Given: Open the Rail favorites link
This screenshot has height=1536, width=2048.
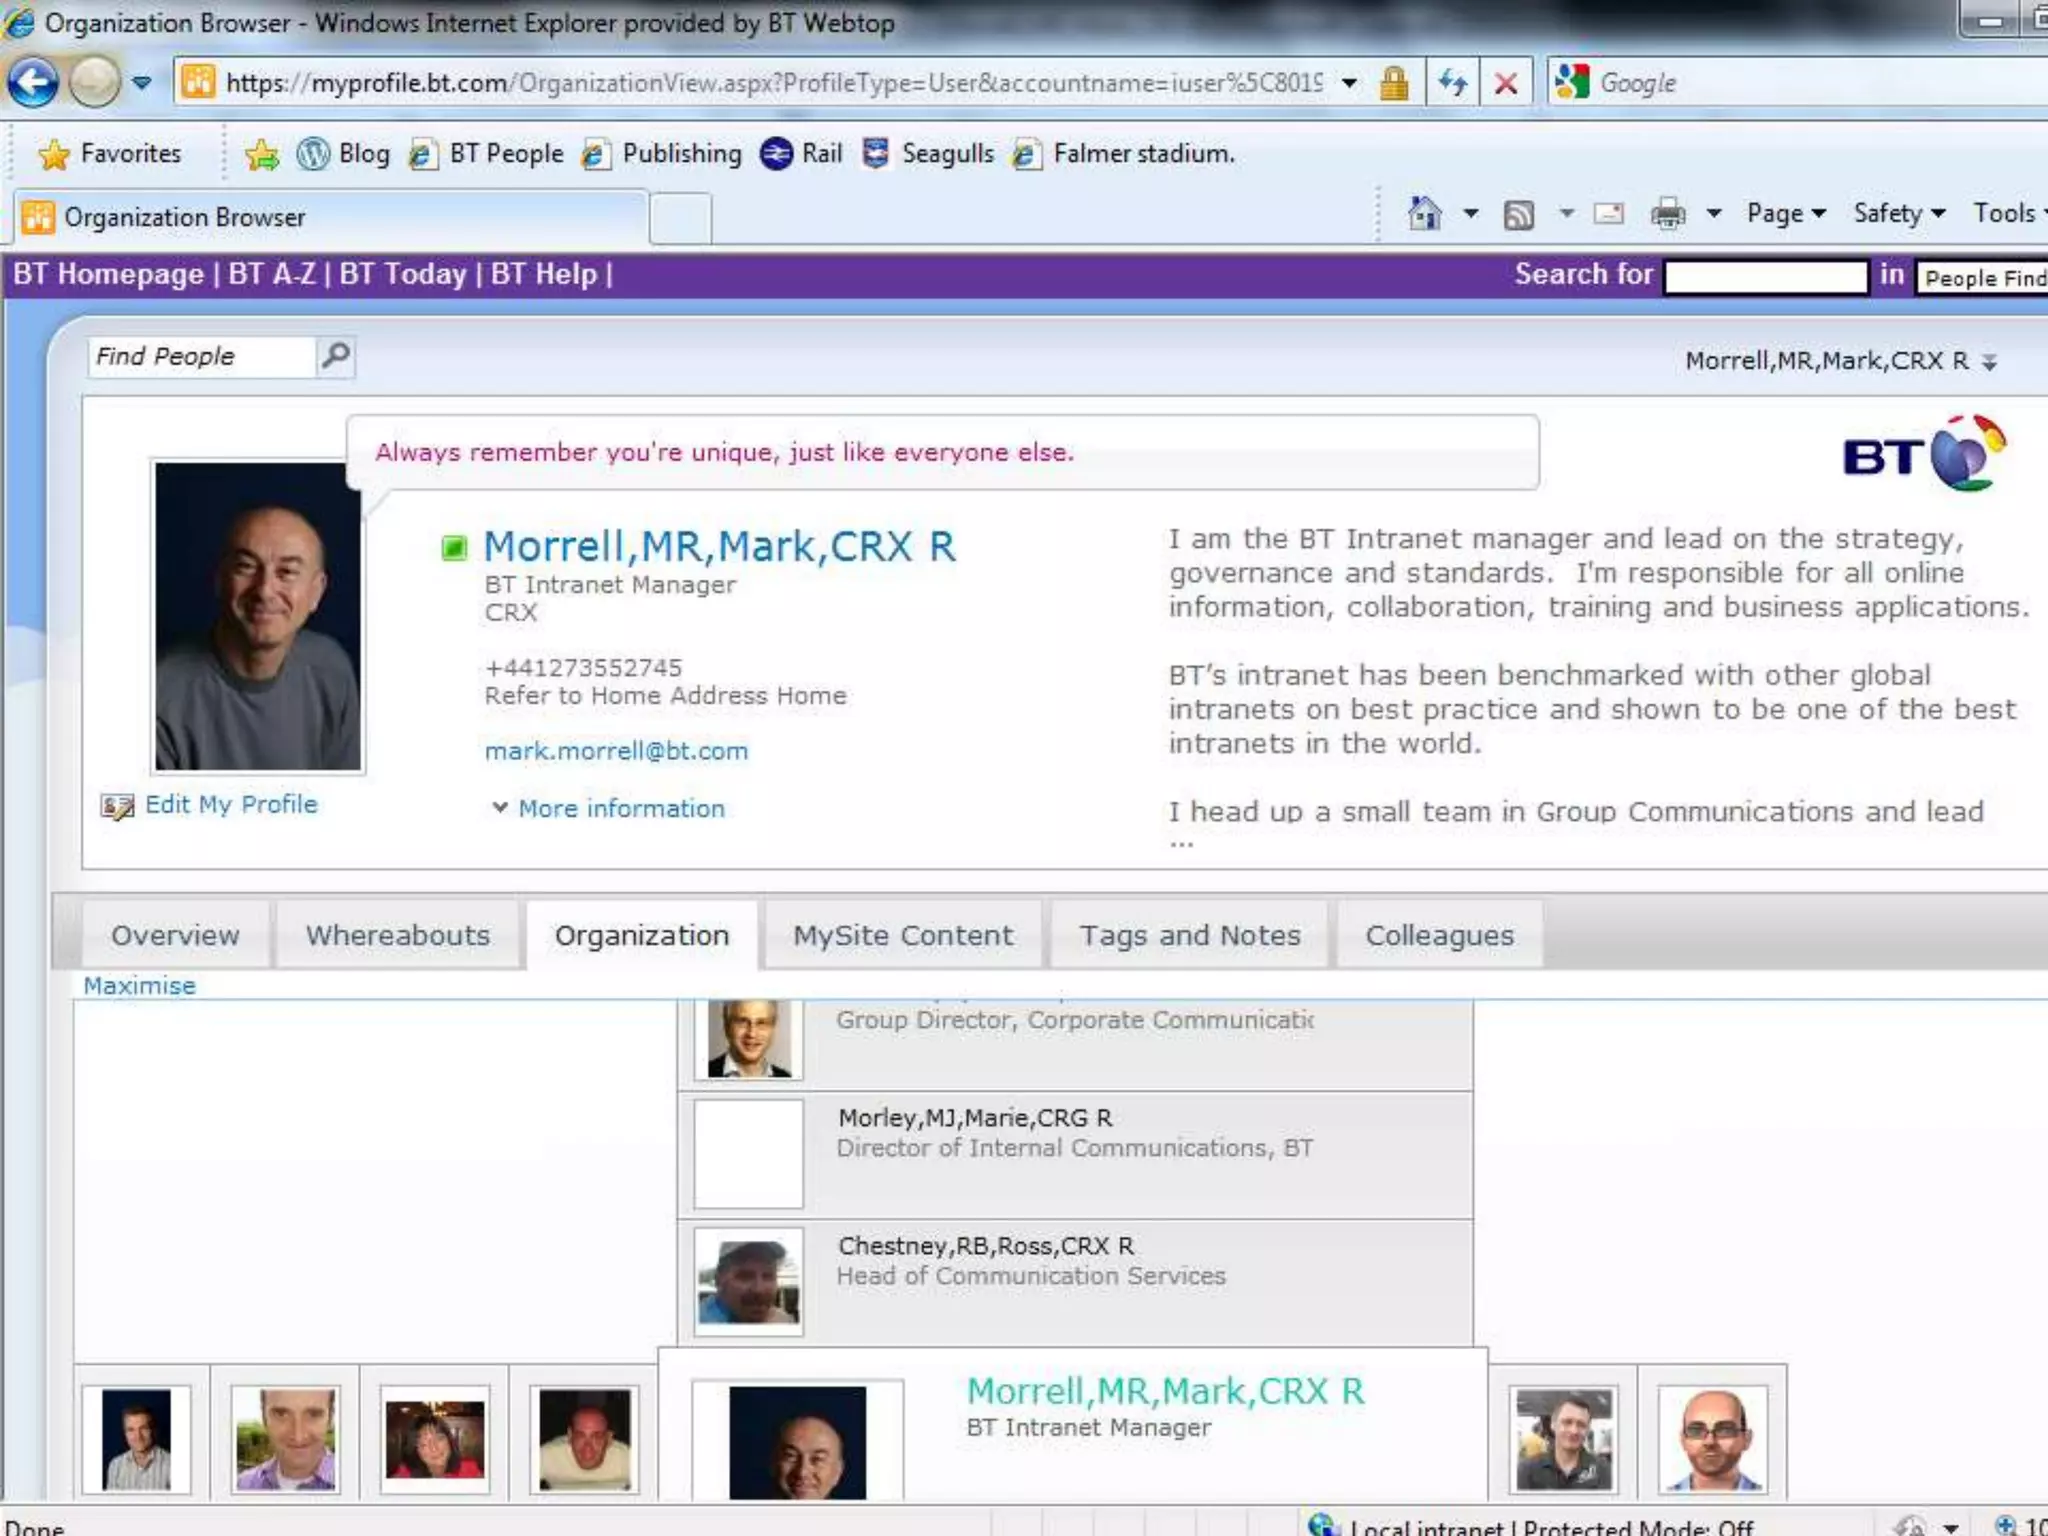Looking at the screenshot, I should (x=801, y=154).
